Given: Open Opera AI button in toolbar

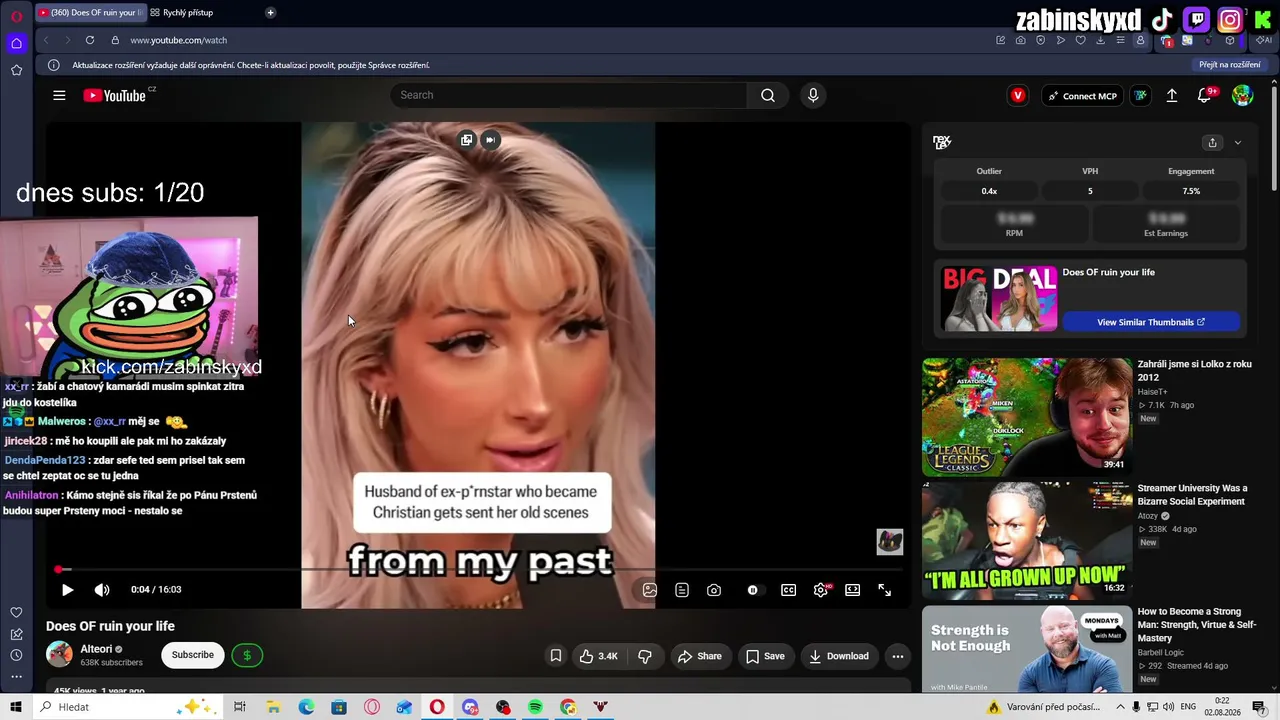Looking at the screenshot, I should pos(1264,40).
